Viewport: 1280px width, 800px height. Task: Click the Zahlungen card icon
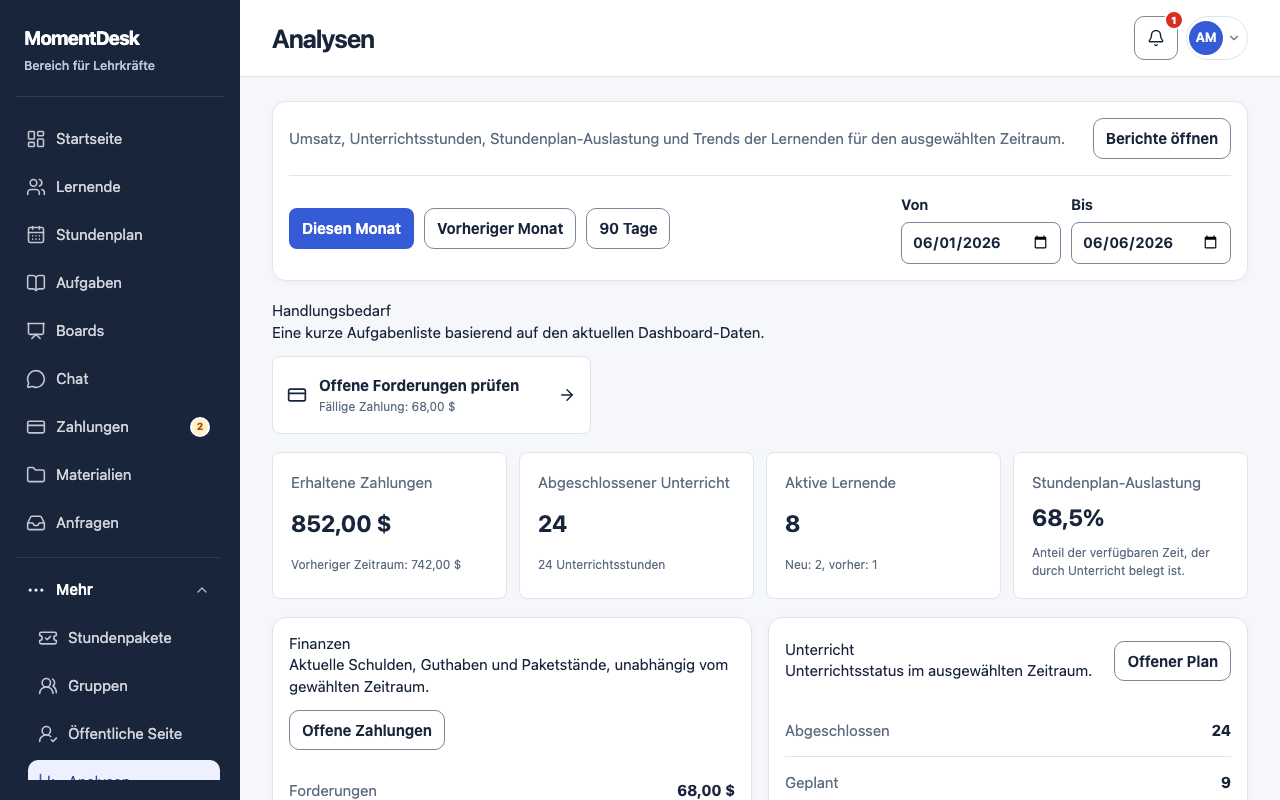click(x=36, y=427)
